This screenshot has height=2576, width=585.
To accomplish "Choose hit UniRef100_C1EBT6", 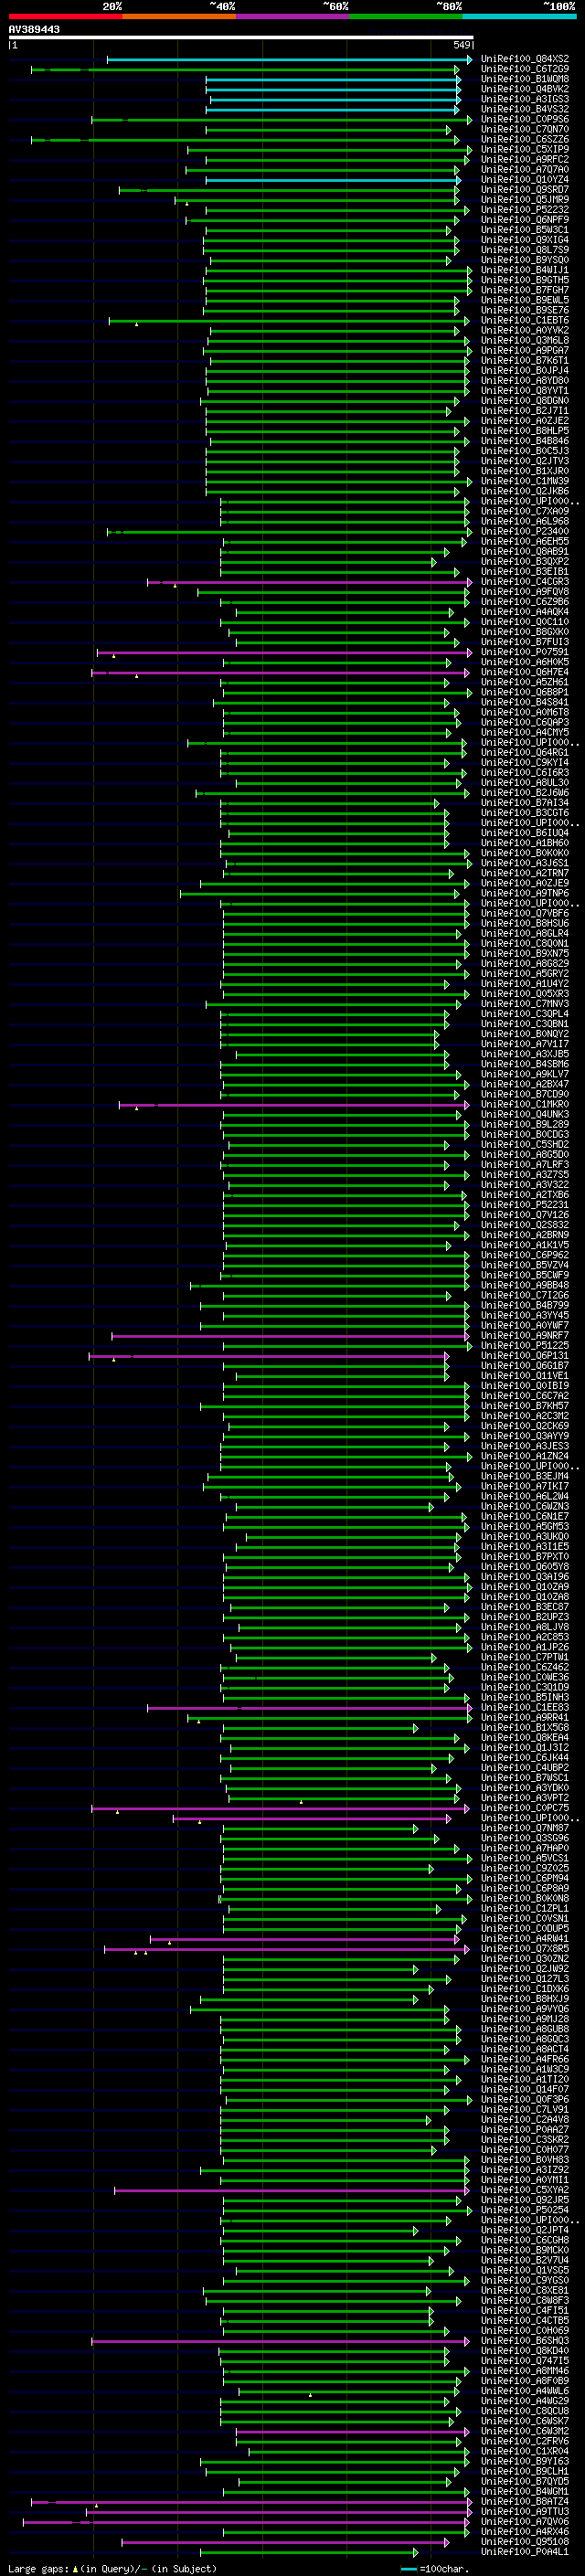I will (525, 321).
